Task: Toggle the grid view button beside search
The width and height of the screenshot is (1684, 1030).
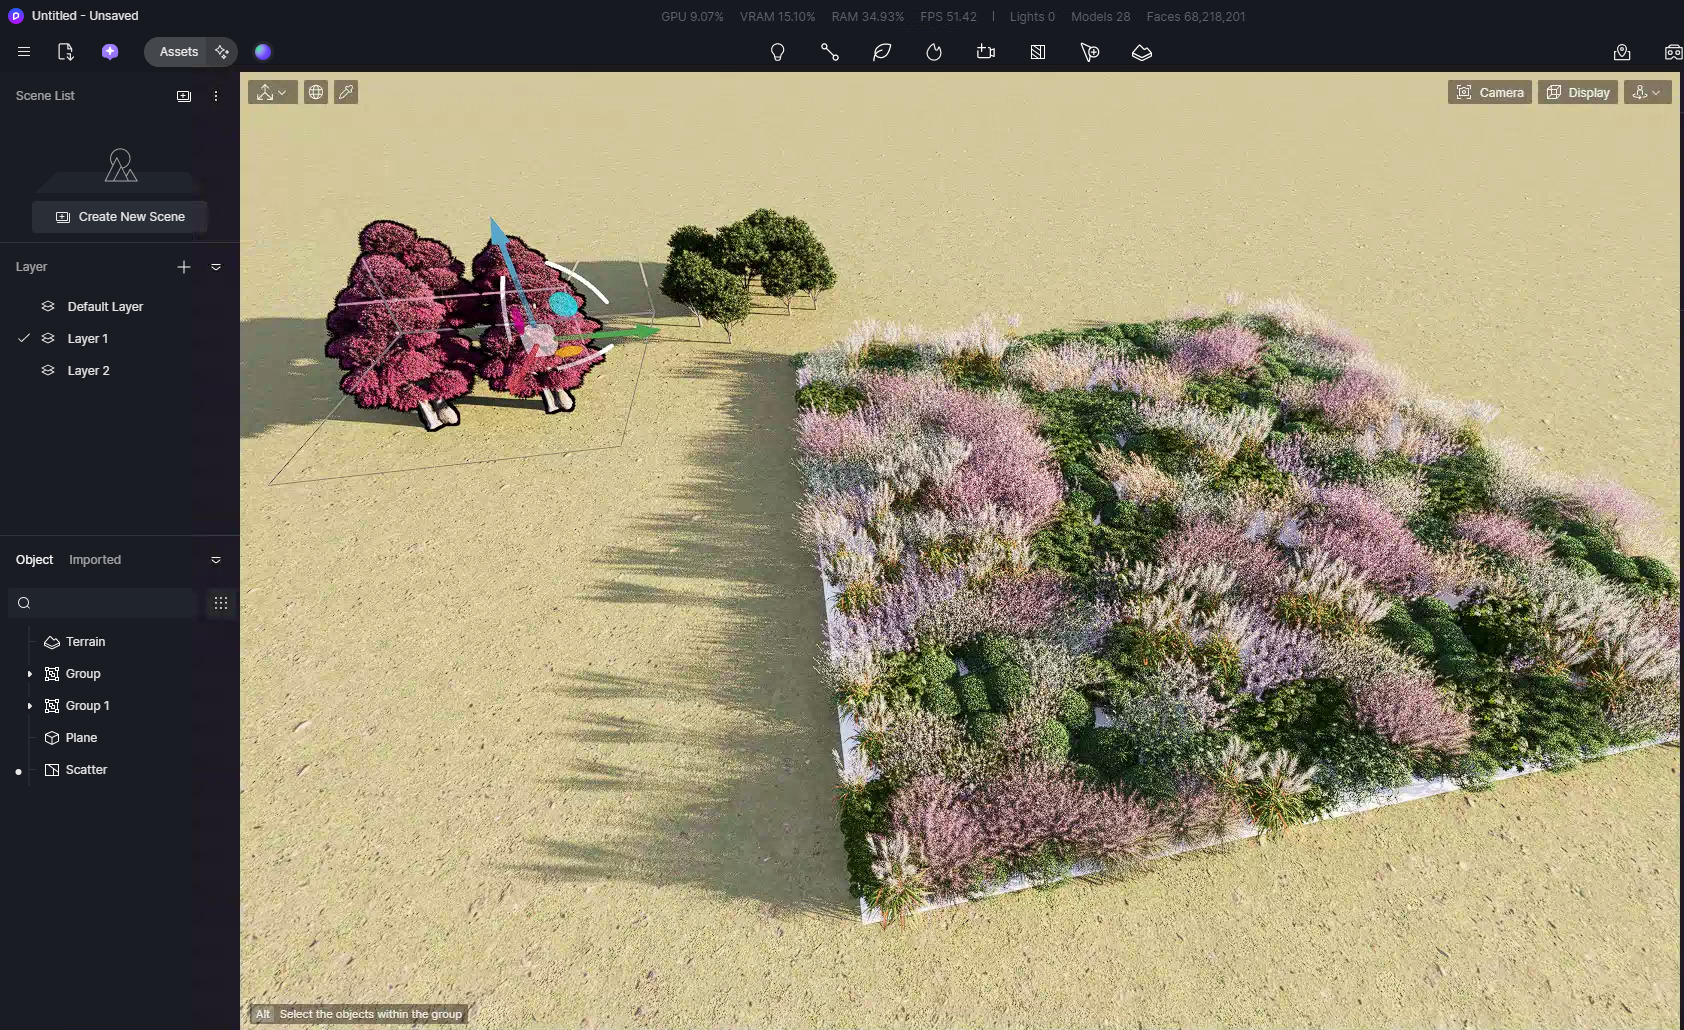Action: [x=221, y=603]
